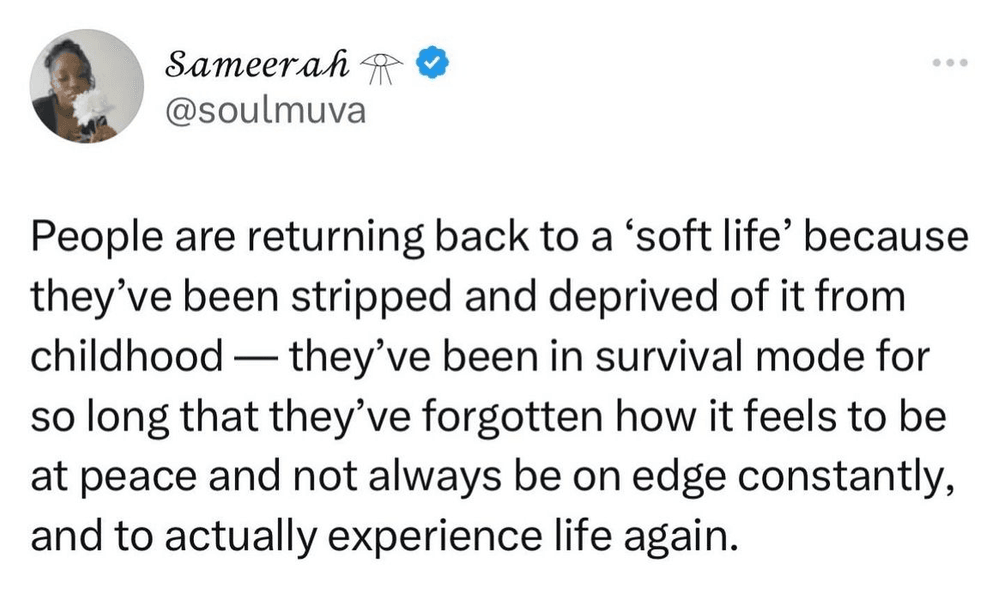Open the three-dot more options menu
This screenshot has width=1004, height=600.
[950, 63]
